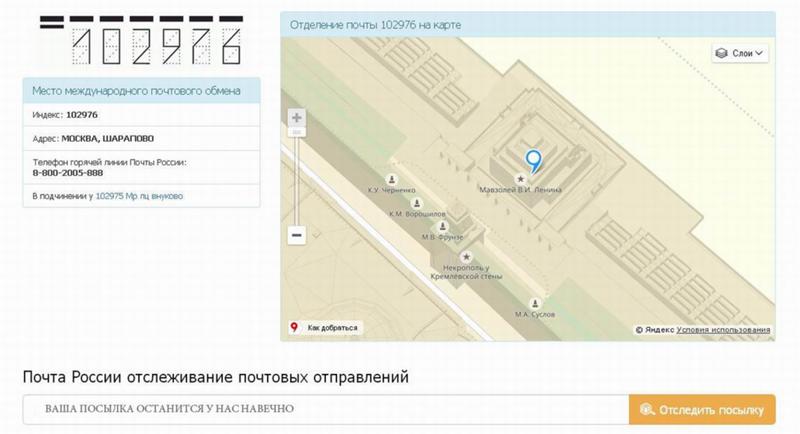
Task: Click the Отделение почты 102976 на карте header
Action: point(528,24)
